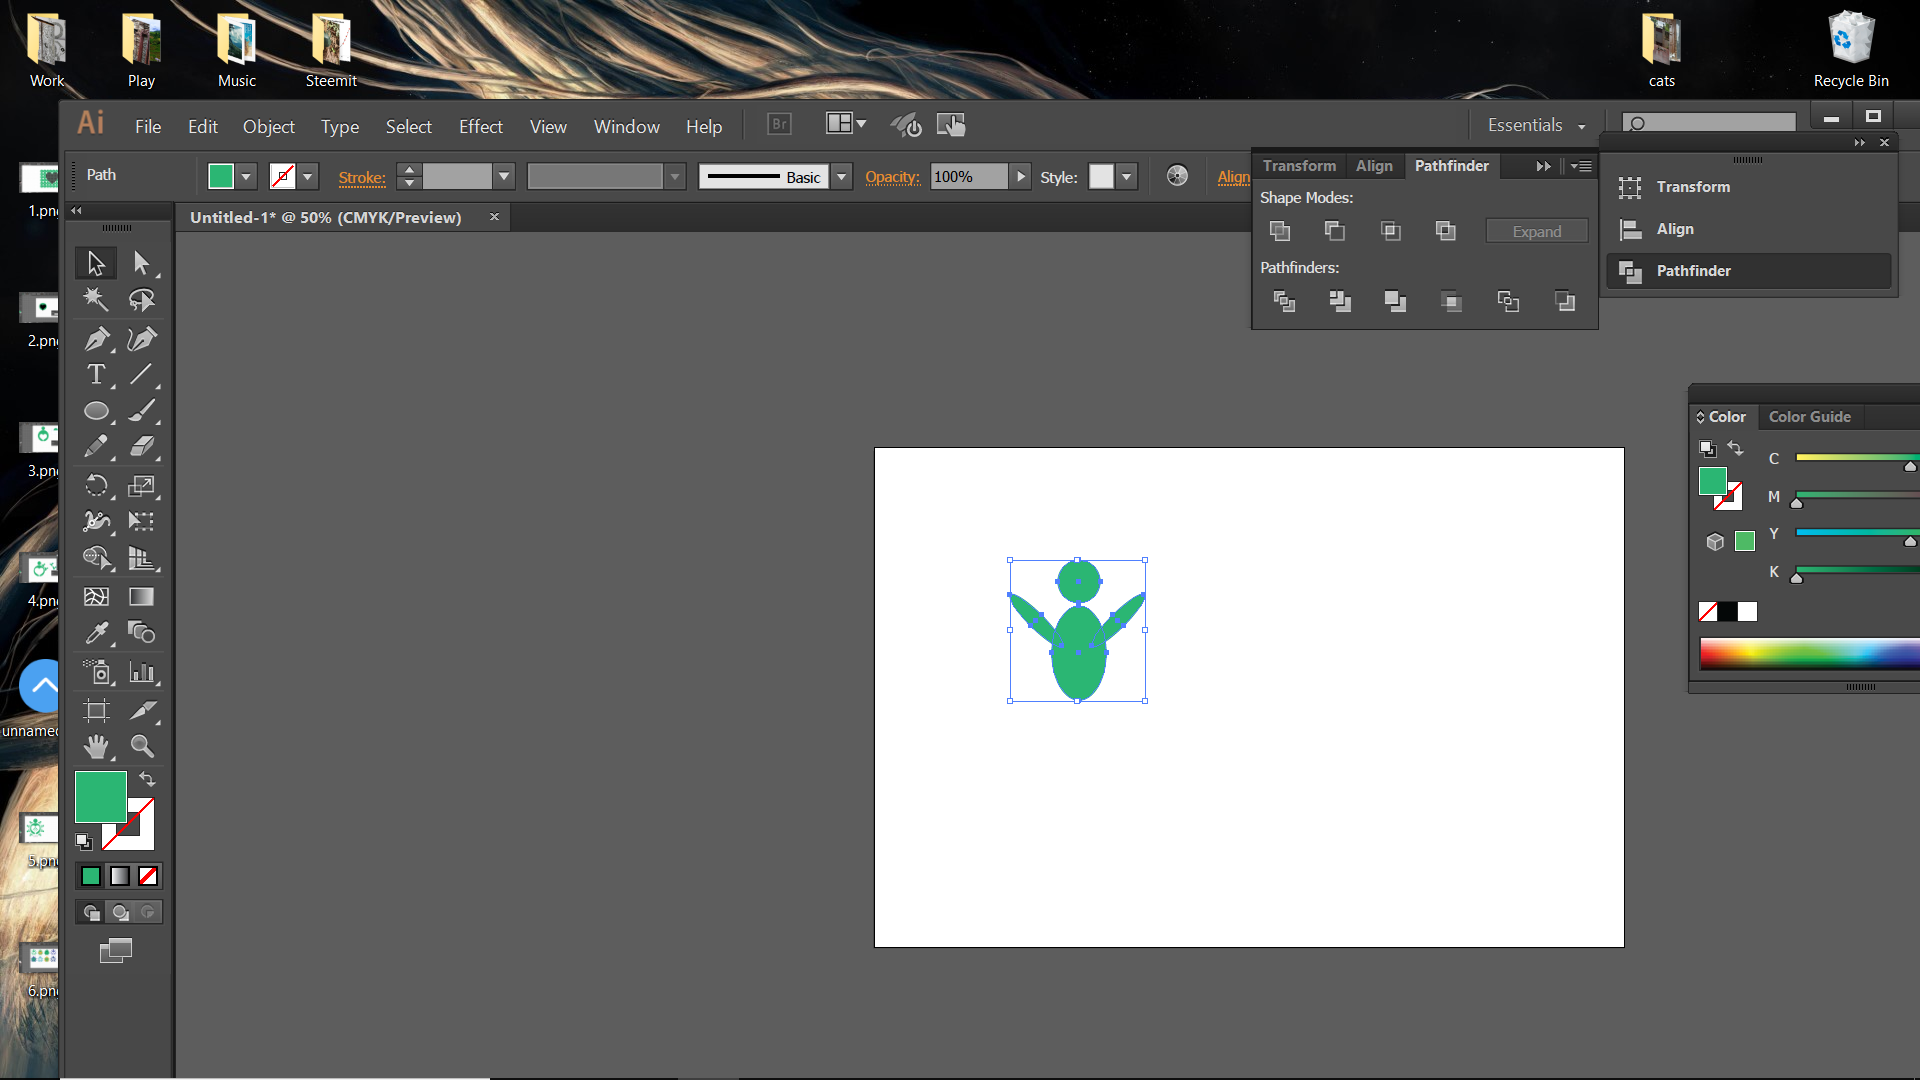Select the Zoom tool
Viewport: 1920px width, 1080px height.
click(x=141, y=747)
